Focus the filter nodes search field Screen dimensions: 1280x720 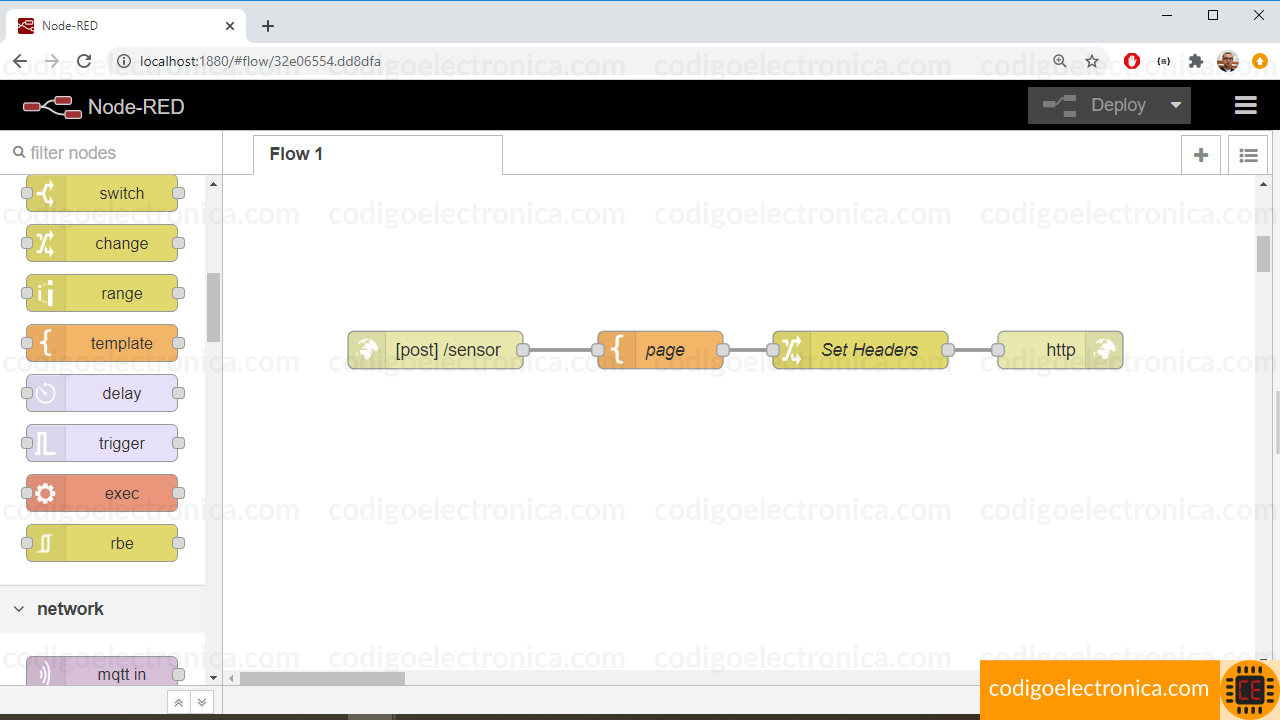coord(110,153)
